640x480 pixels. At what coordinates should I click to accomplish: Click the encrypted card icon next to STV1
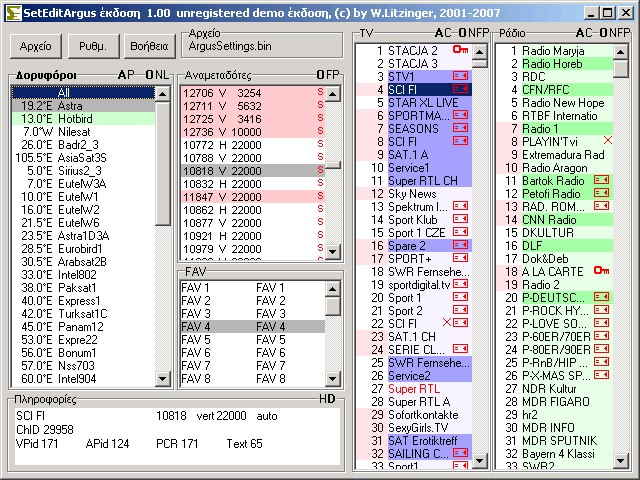coord(460,76)
